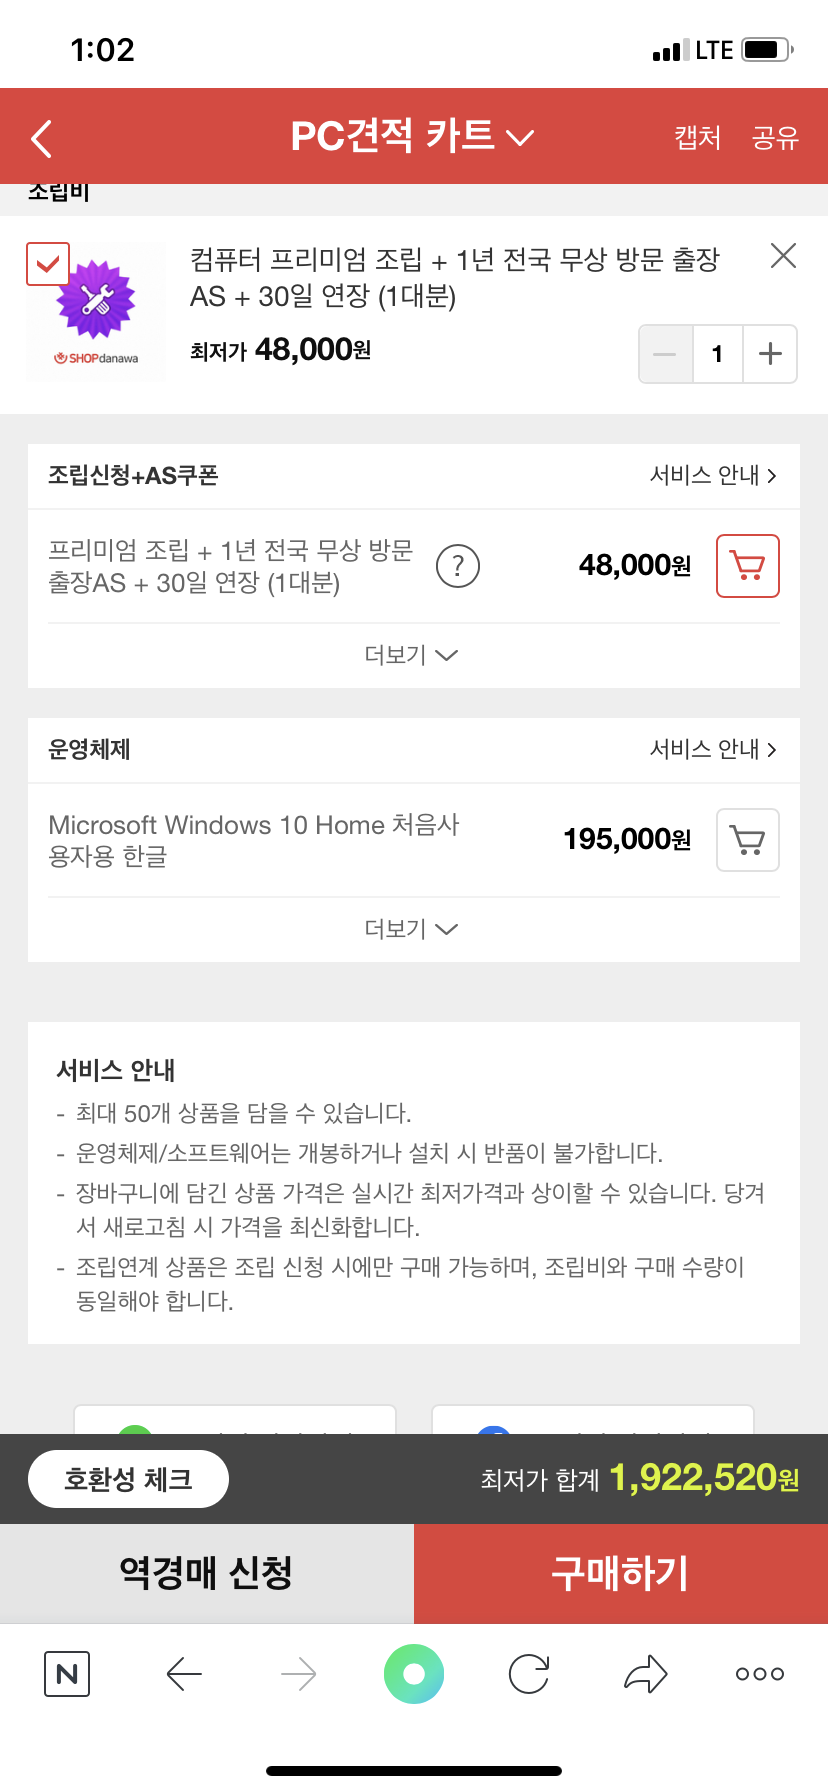Image resolution: width=828 pixels, height=1792 pixels.
Task: Click the question mark help icon
Action: tap(458, 566)
